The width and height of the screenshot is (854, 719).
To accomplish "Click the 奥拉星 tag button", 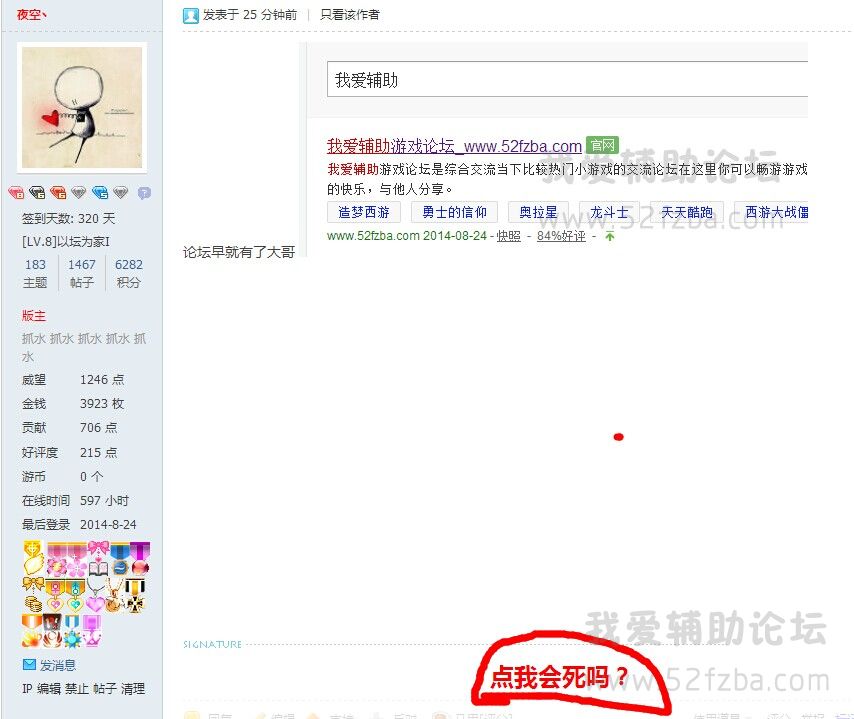I will pos(538,212).
